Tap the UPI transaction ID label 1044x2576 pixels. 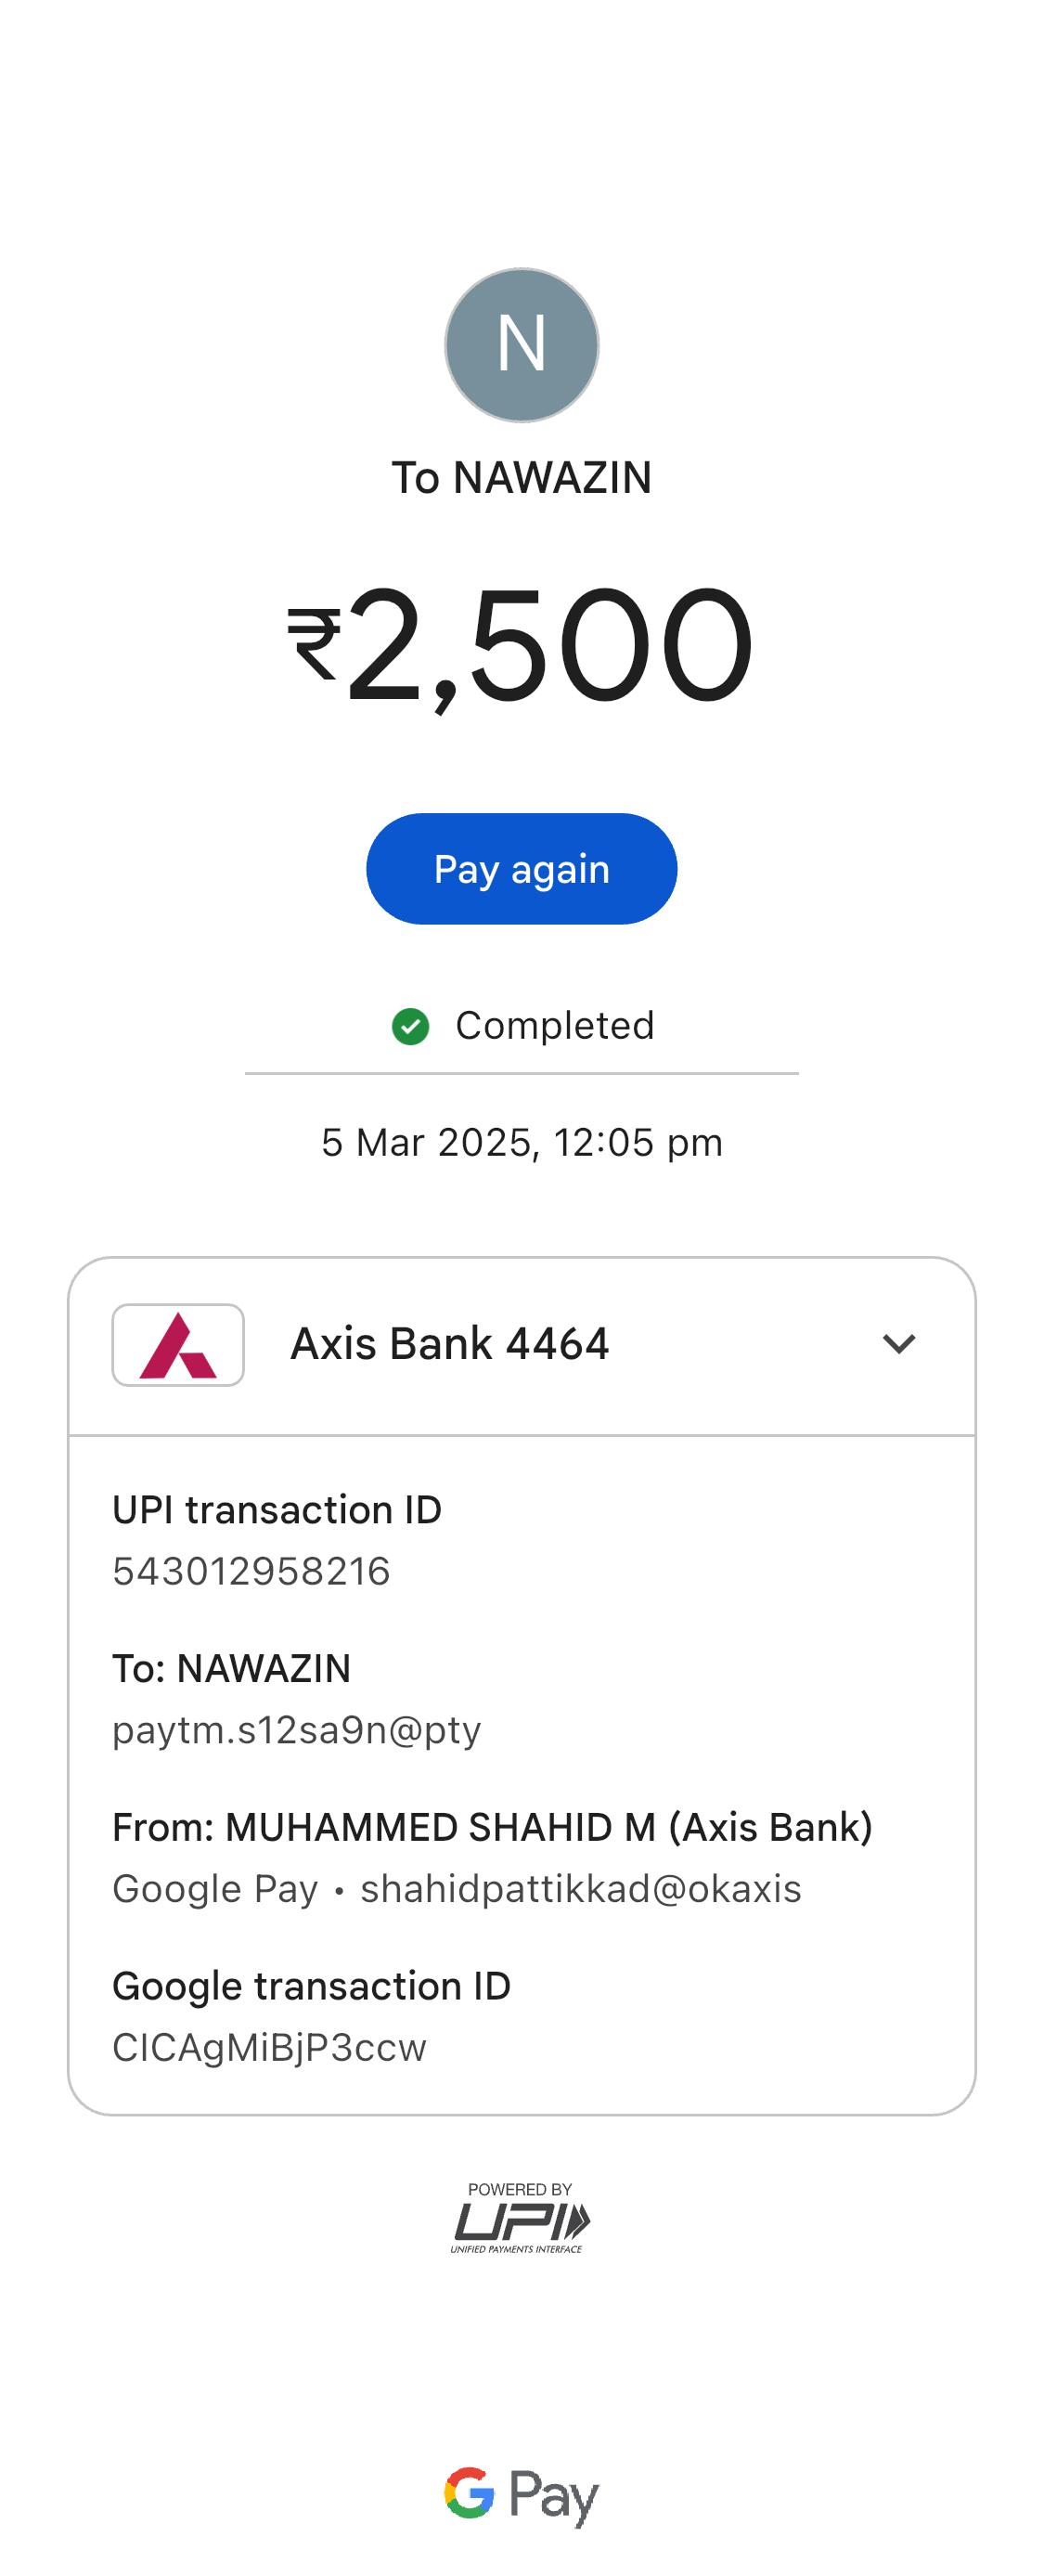click(x=277, y=1510)
